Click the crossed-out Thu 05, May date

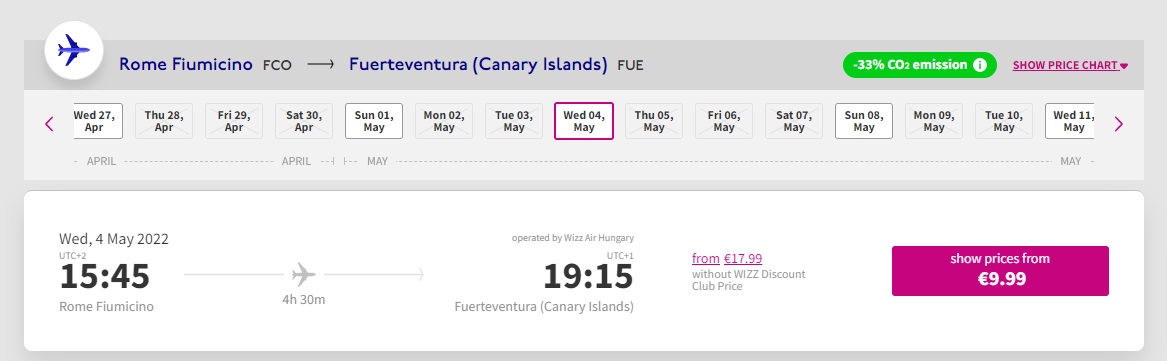(653, 121)
